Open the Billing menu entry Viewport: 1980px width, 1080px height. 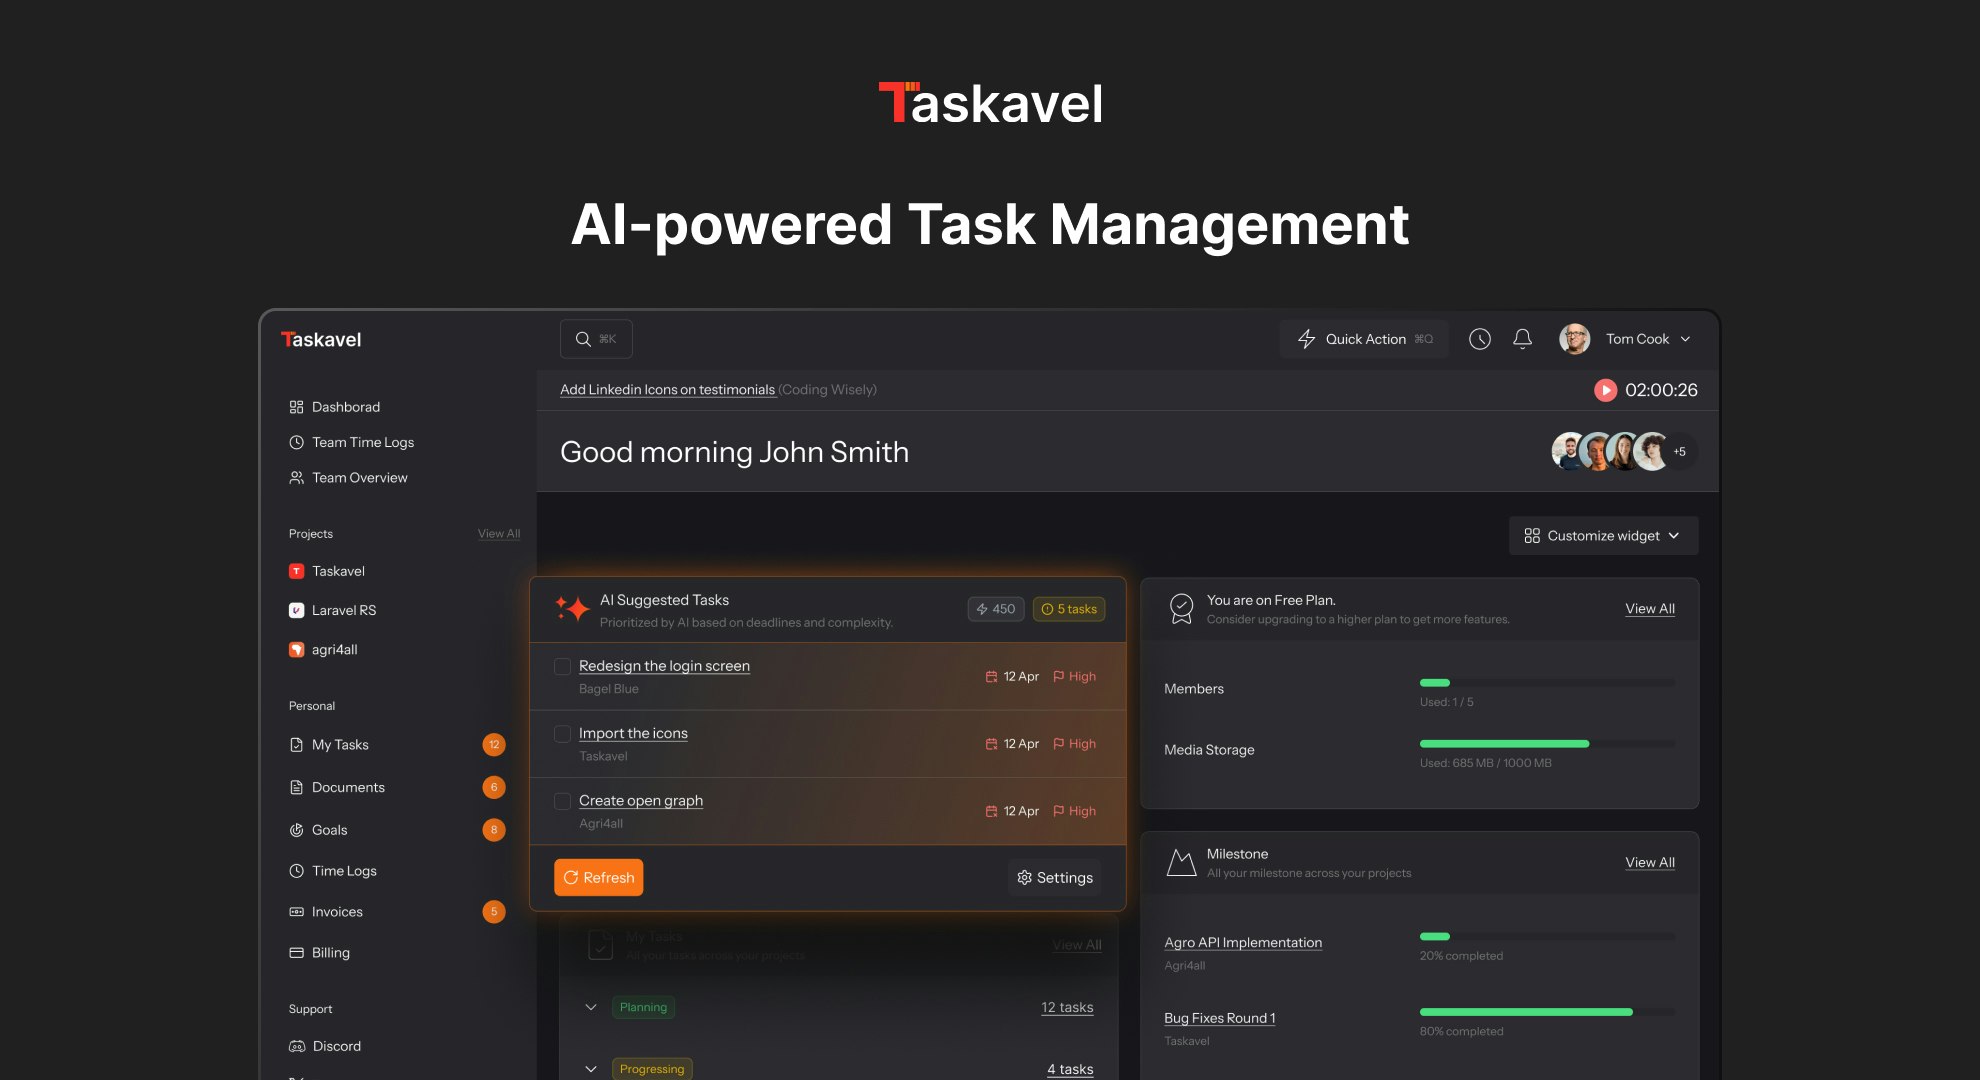pyautogui.click(x=330, y=952)
